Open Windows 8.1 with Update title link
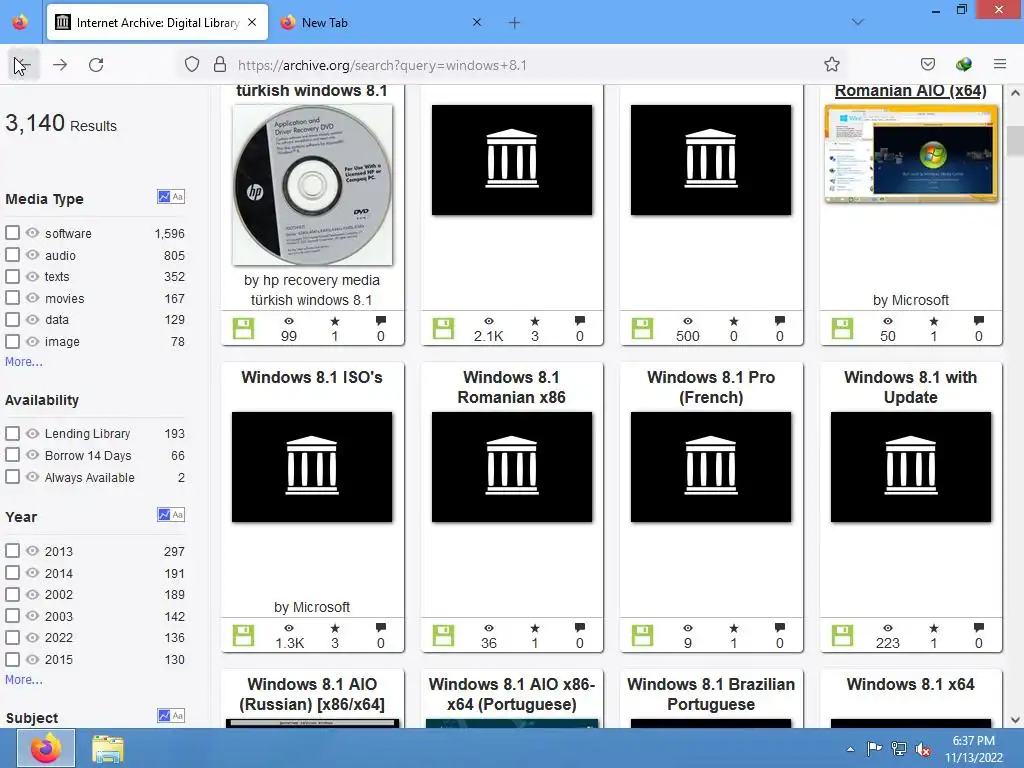Viewport: 1024px width, 768px height. coord(910,387)
